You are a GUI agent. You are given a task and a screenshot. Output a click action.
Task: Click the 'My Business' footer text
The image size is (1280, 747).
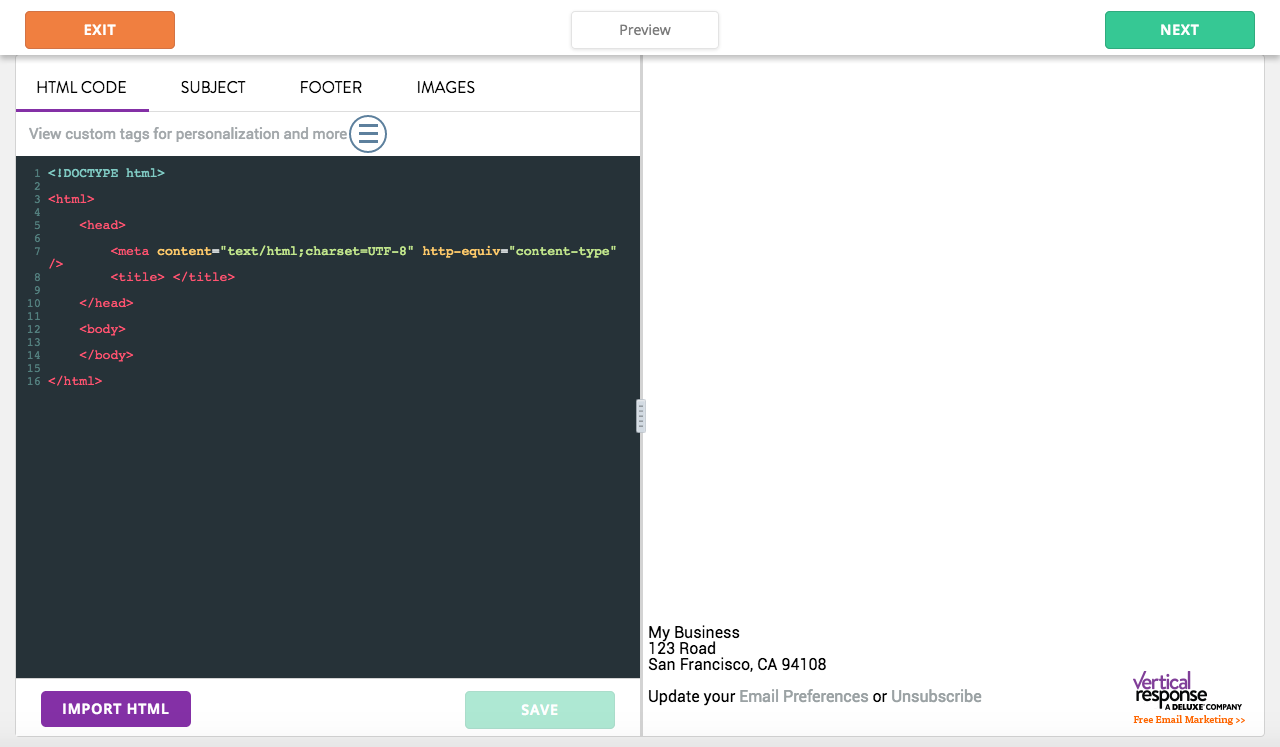[694, 632]
